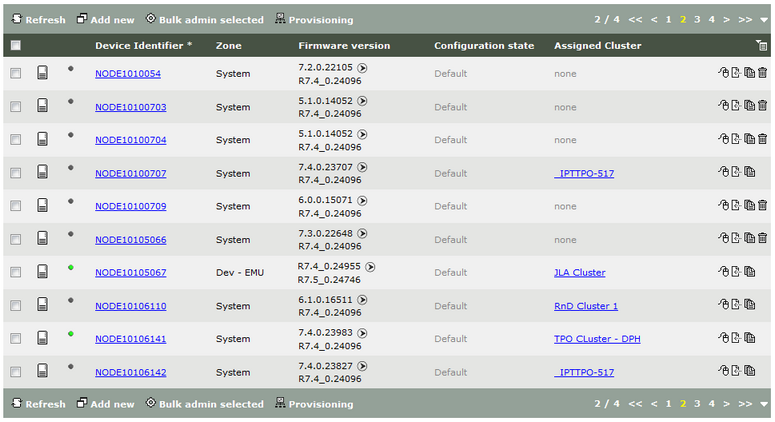The width and height of the screenshot is (775, 422).
Task: Check the box for NODE10100704
Action: (x=16, y=140)
